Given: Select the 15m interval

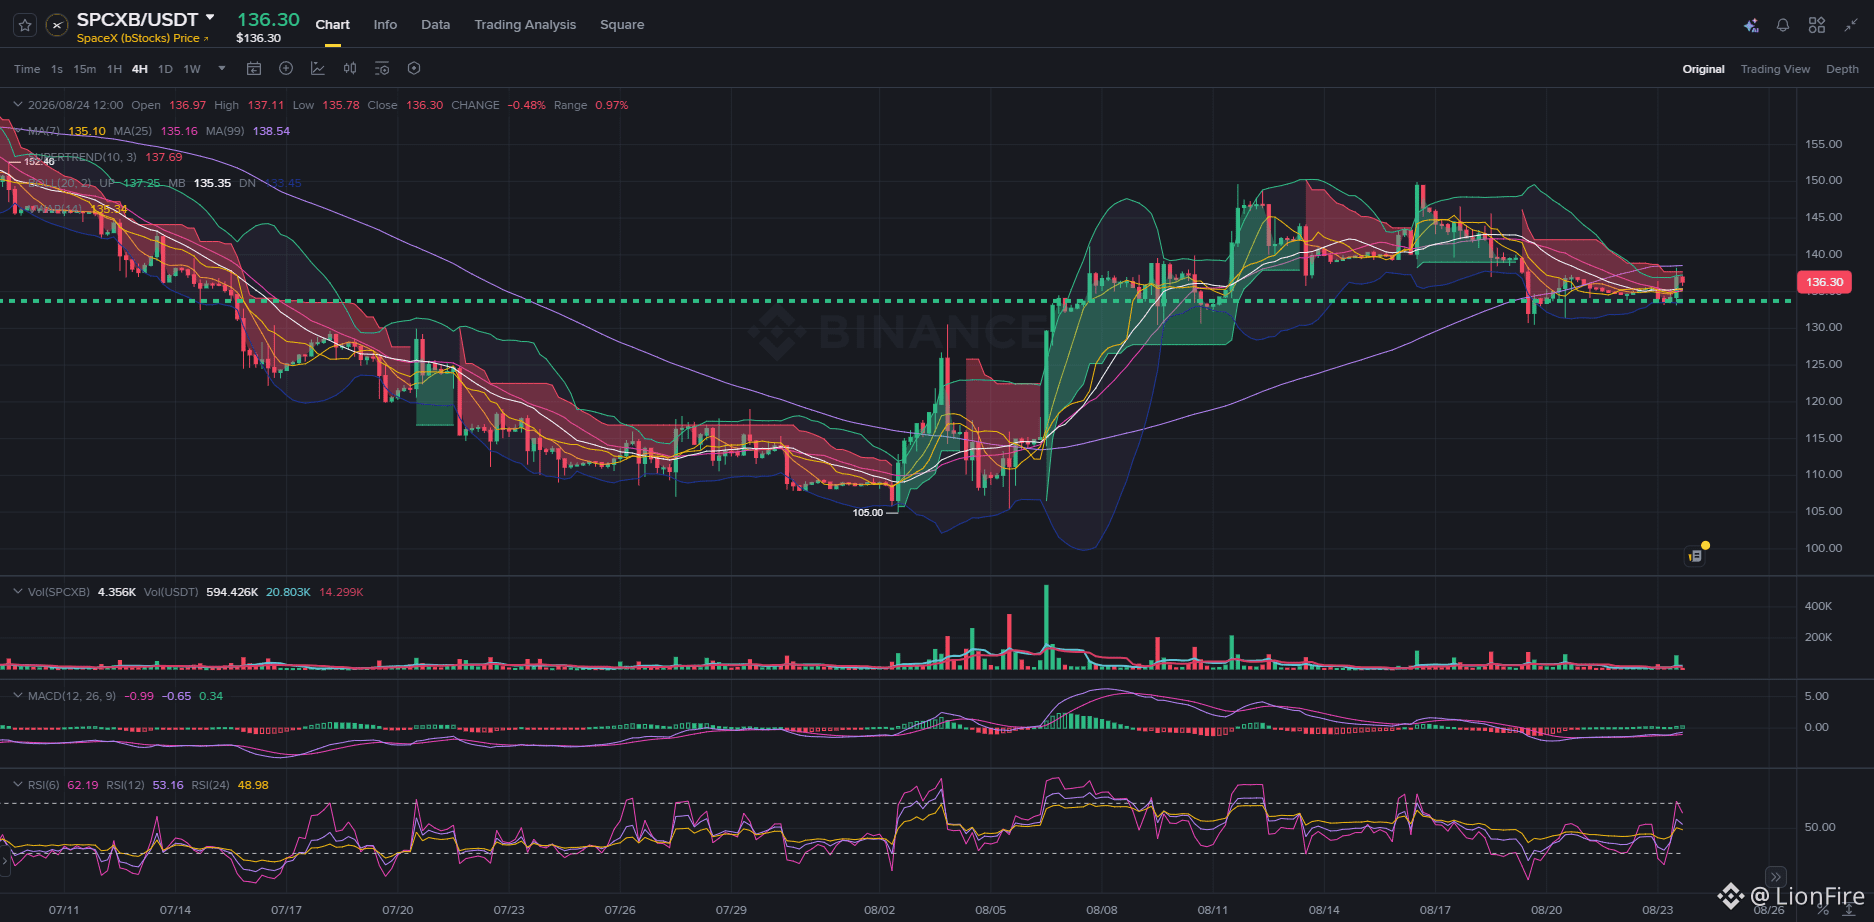Looking at the screenshot, I should pyautogui.click(x=85, y=69).
